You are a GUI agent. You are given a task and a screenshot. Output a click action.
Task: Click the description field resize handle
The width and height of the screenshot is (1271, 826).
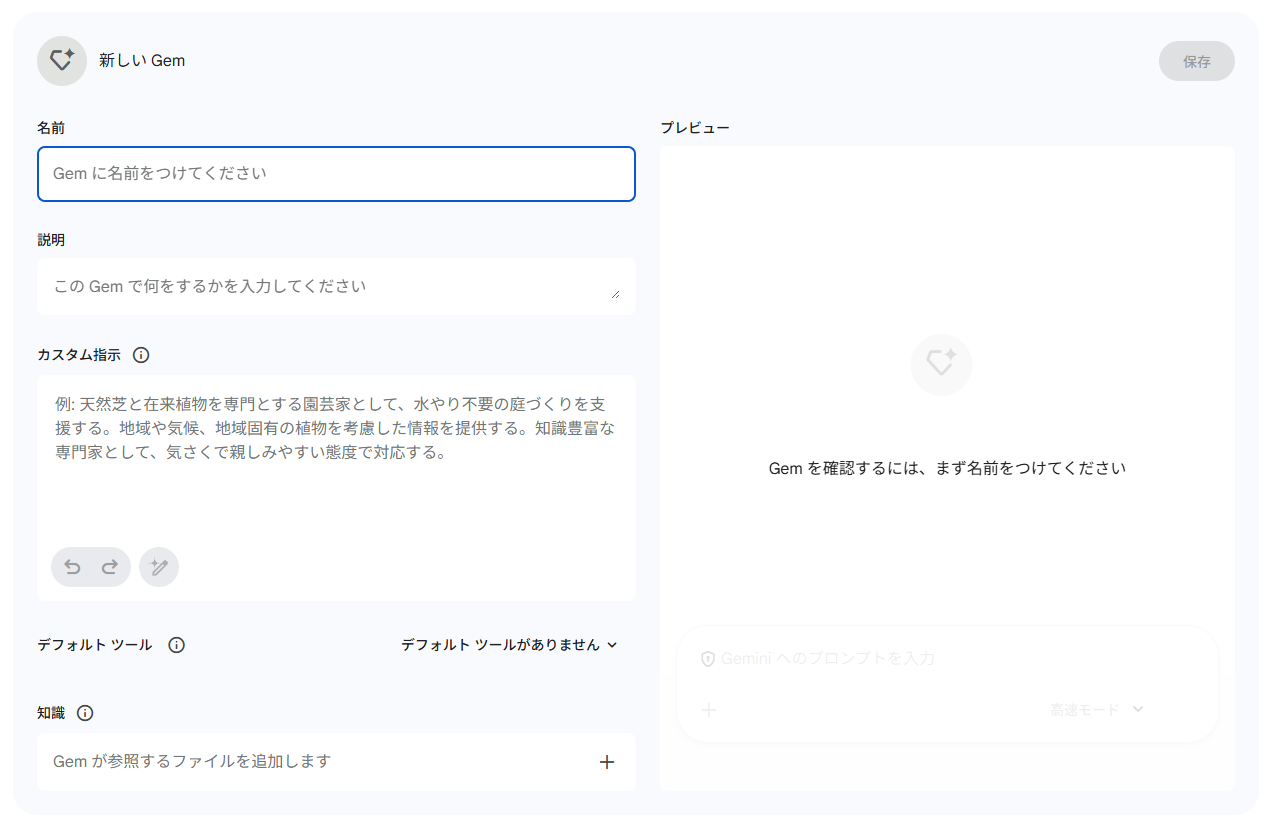(x=615, y=294)
